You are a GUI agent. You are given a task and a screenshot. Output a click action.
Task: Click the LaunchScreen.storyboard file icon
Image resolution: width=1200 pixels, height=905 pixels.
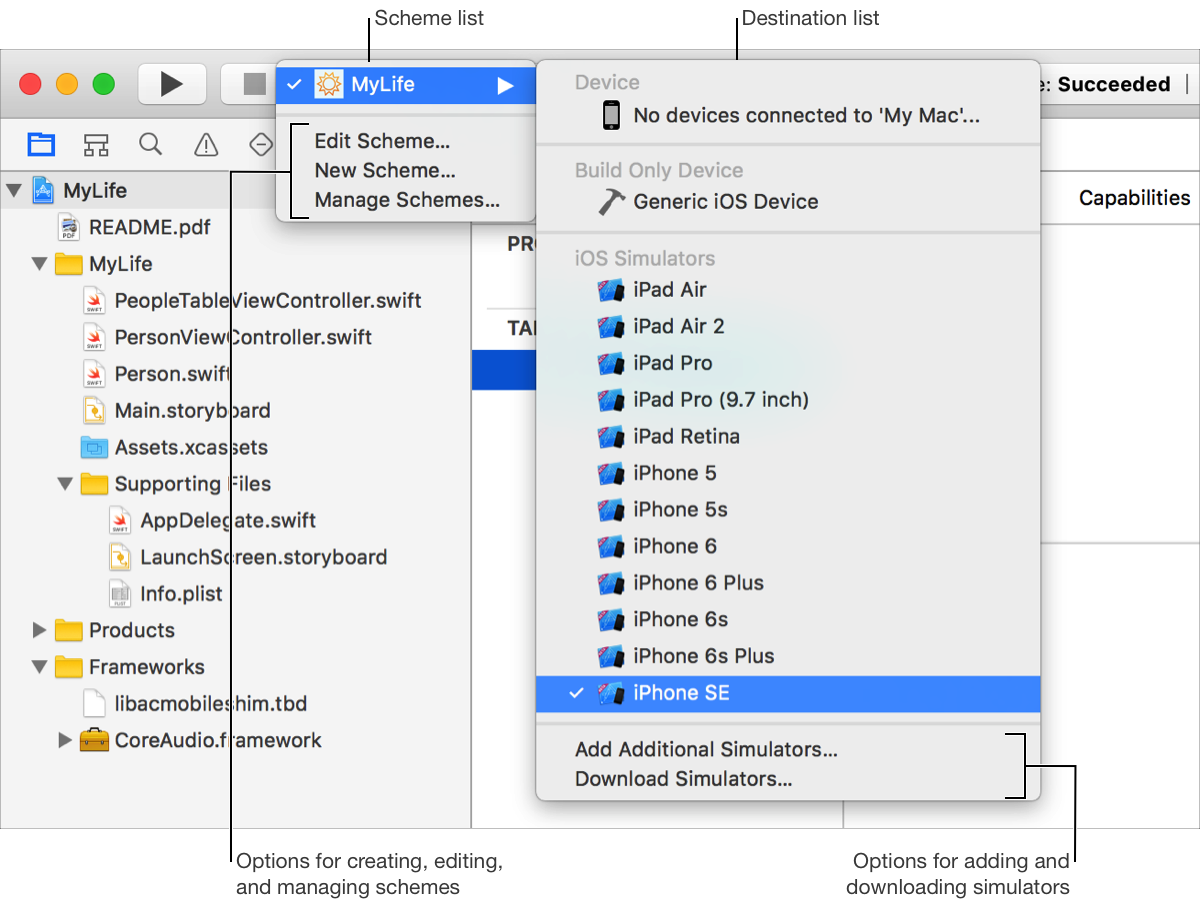pyautogui.click(x=120, y=557)
